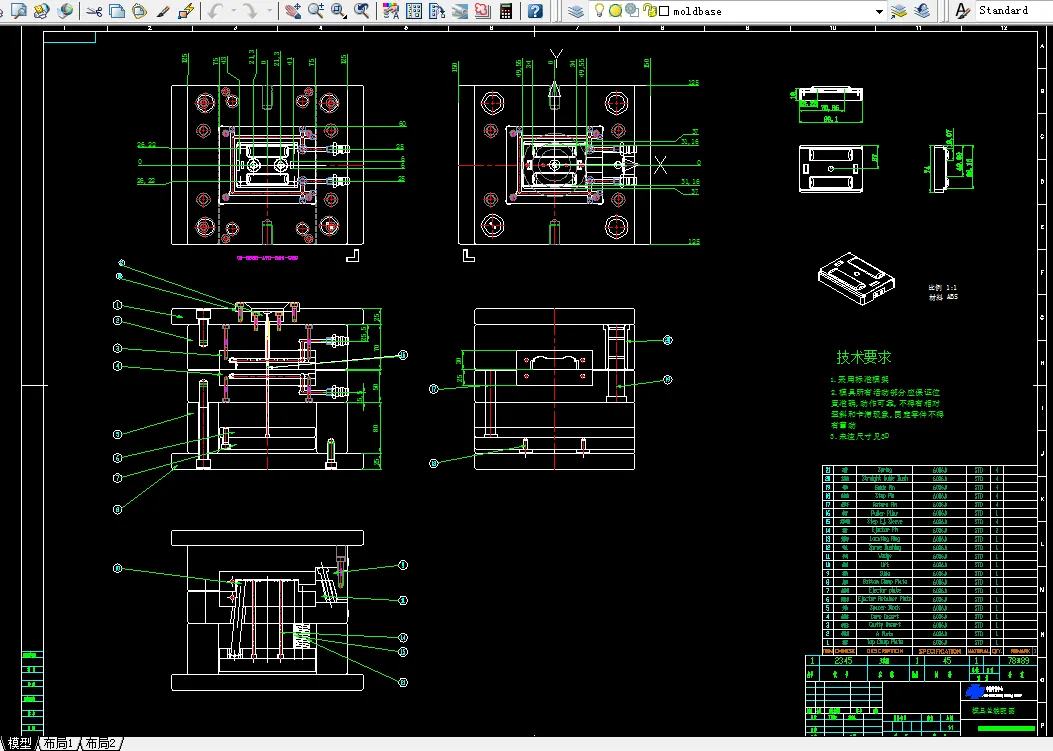1053x751 pixels.
Task: Select the Zoom Realtime magnifier
Action: tap(316, 10)
